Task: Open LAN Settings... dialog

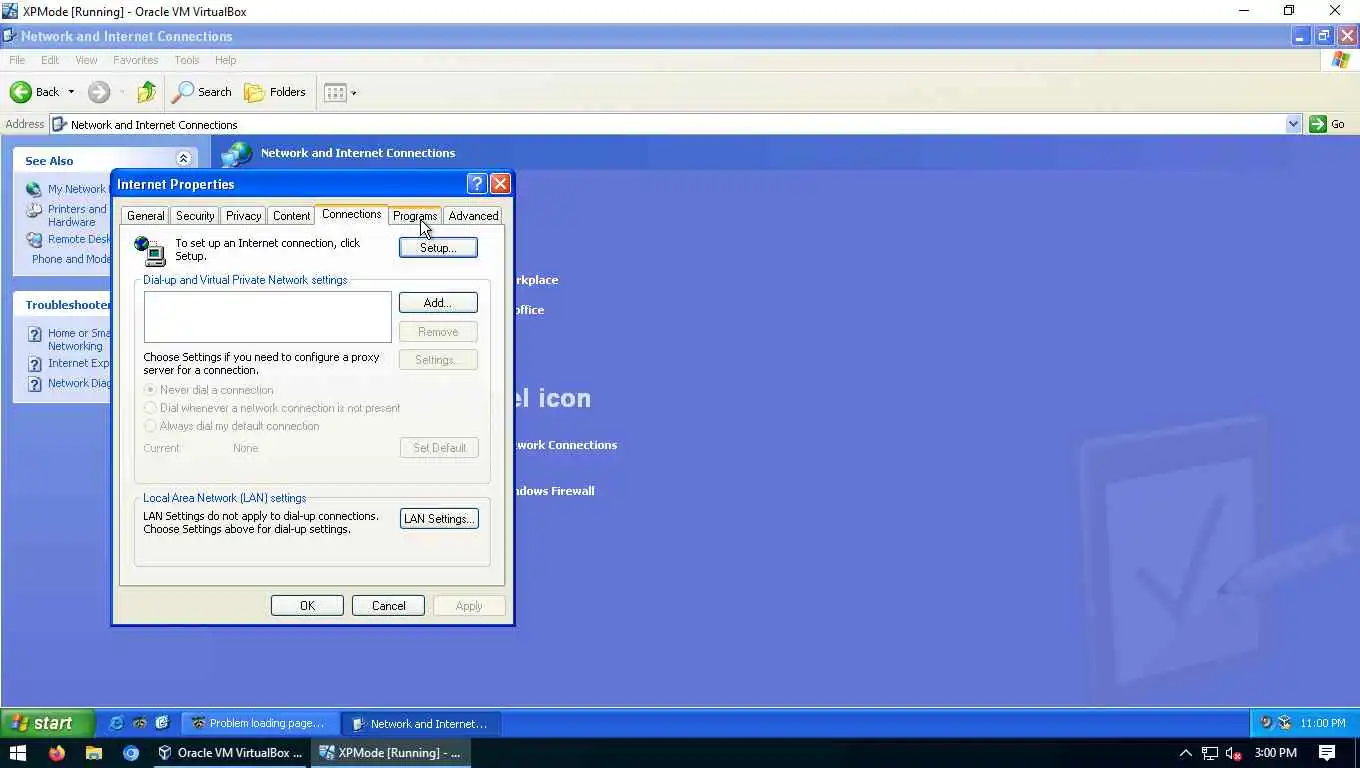Action: tap(439, 519)
